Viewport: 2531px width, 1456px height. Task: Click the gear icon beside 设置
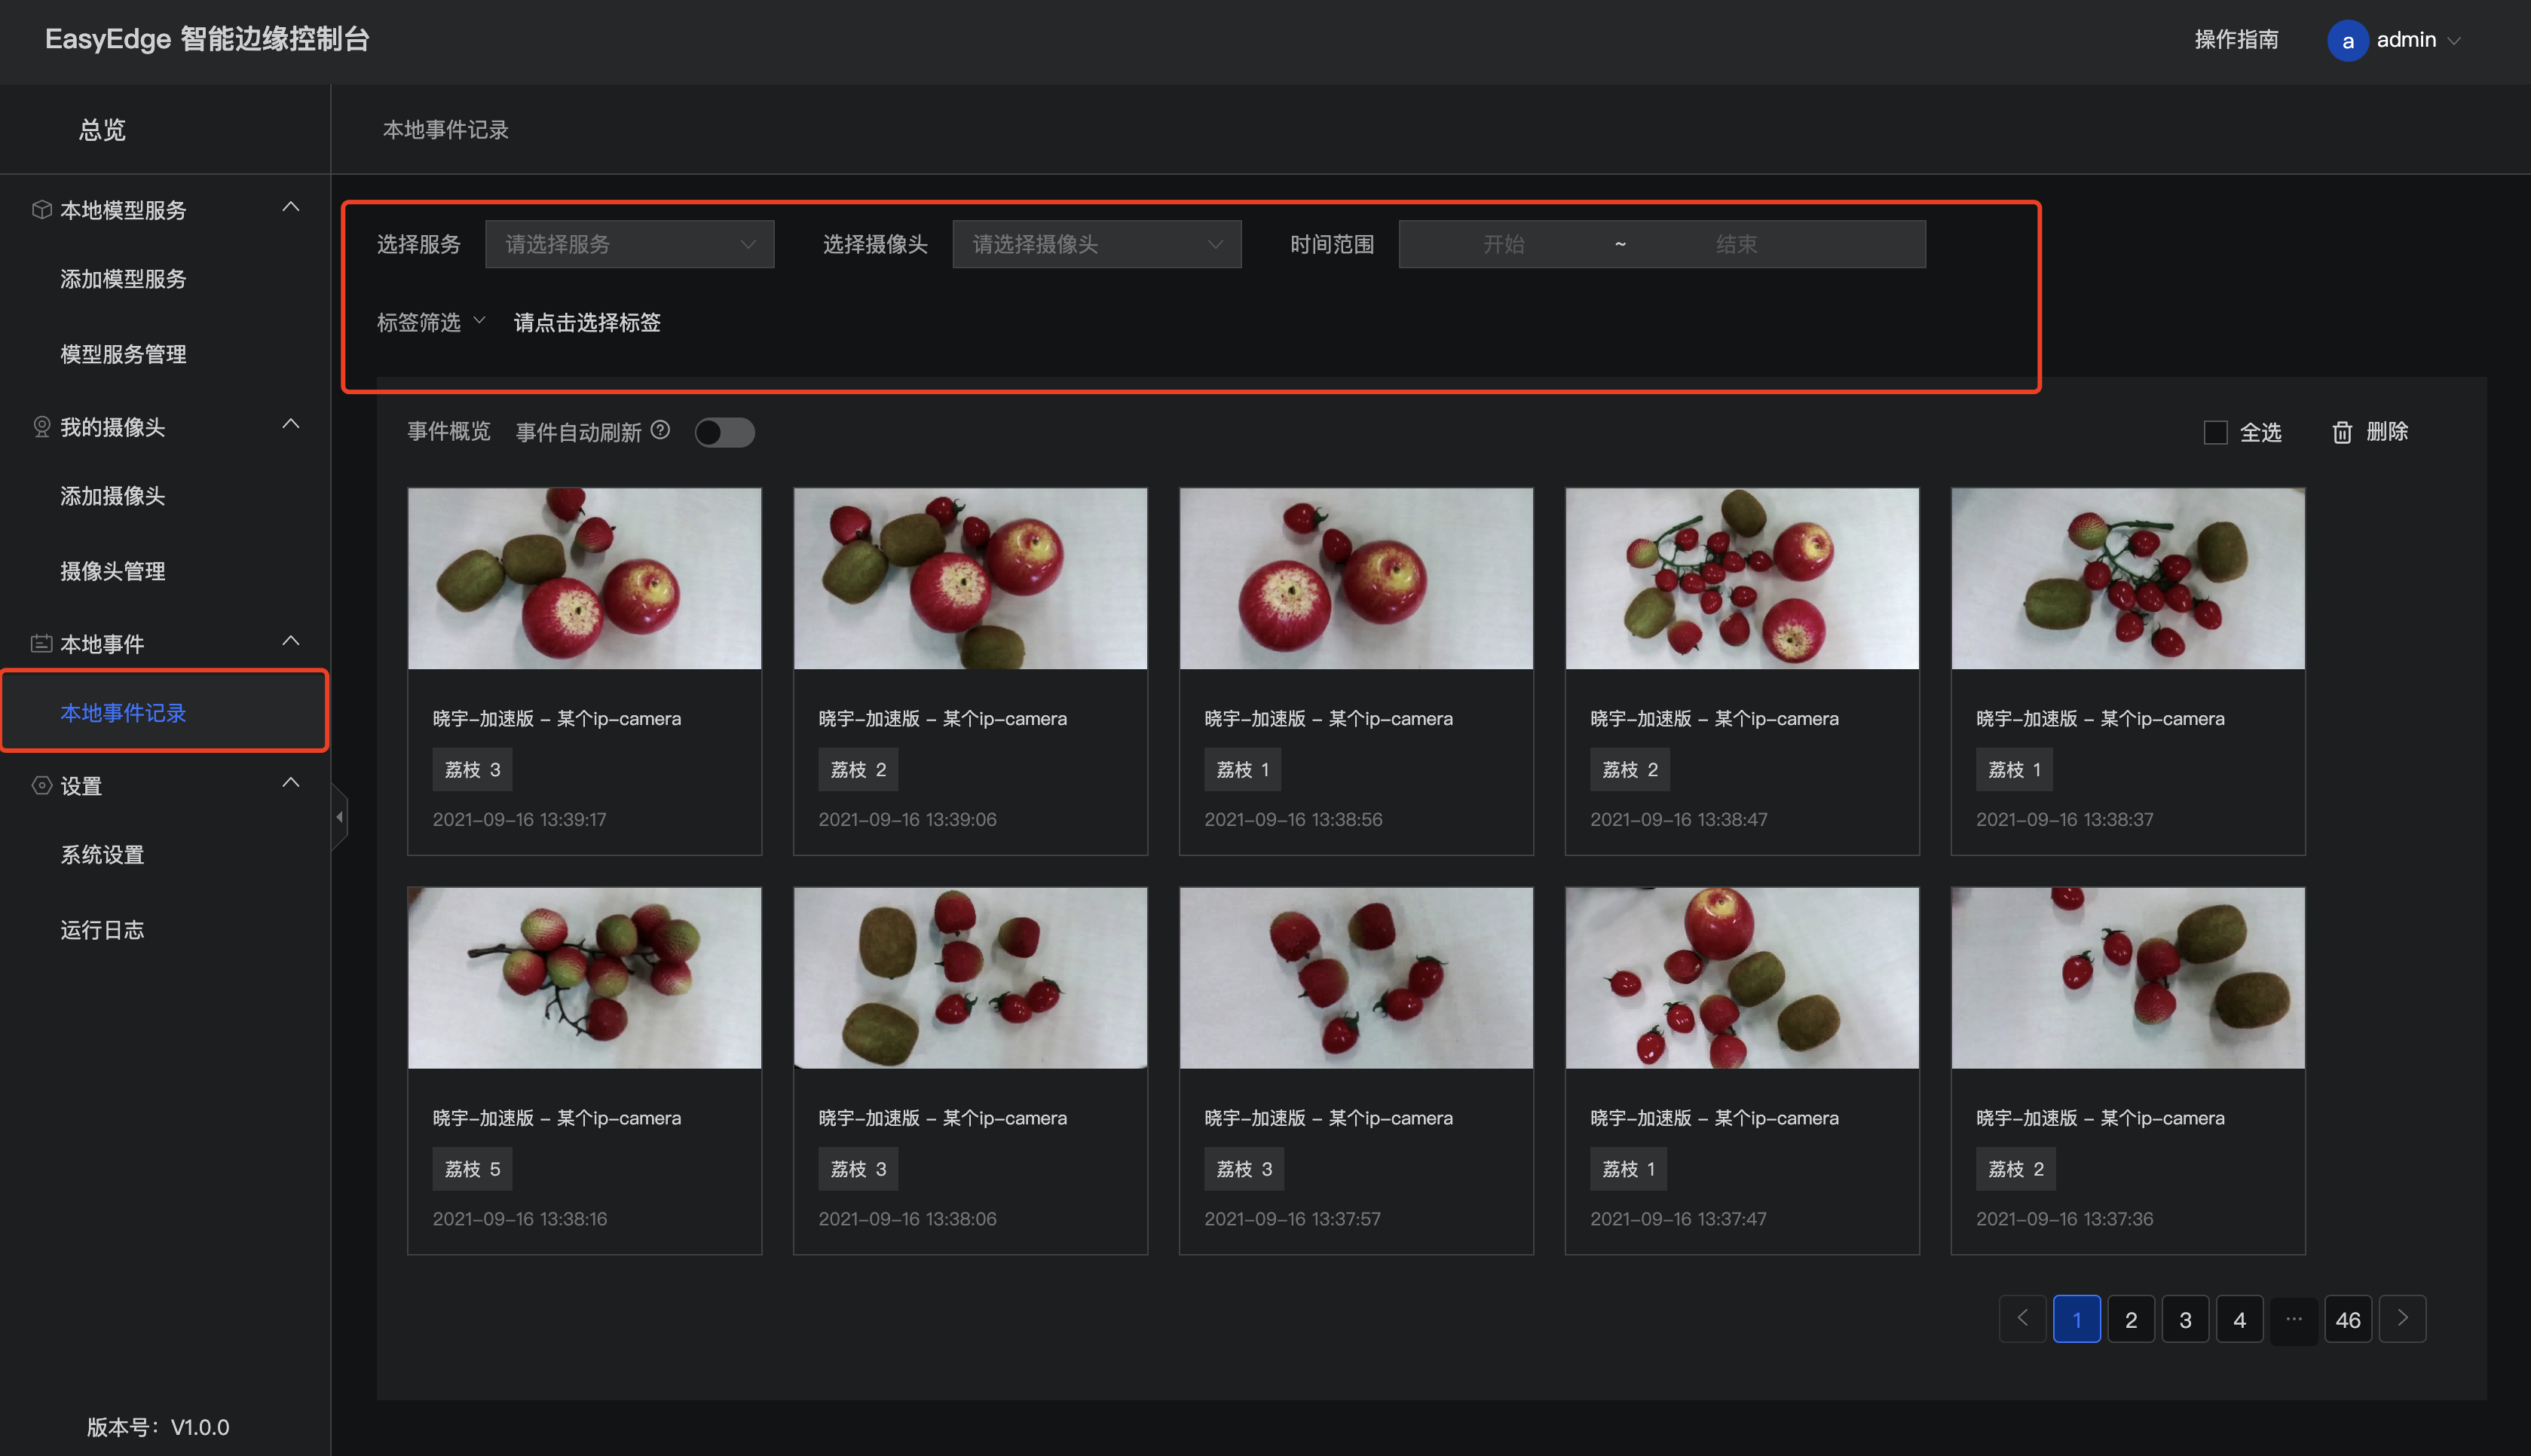click(x=41, y=785)
